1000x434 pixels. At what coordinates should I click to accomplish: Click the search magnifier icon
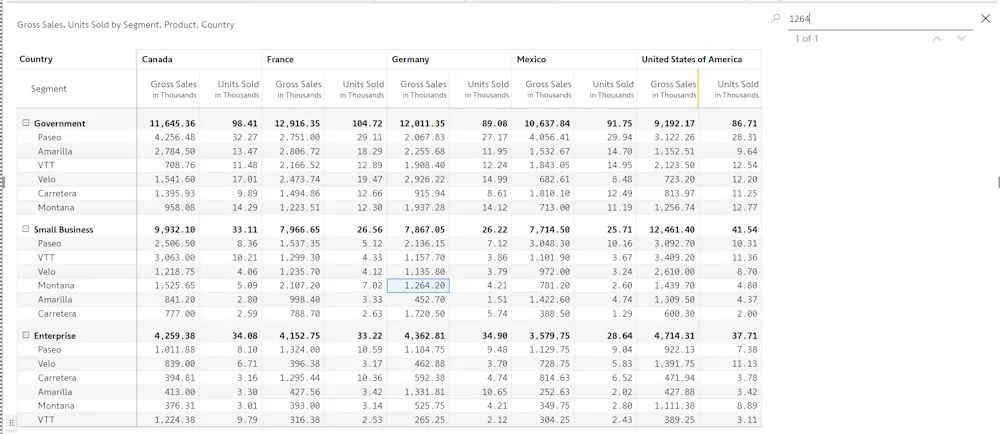click(776, 19)
